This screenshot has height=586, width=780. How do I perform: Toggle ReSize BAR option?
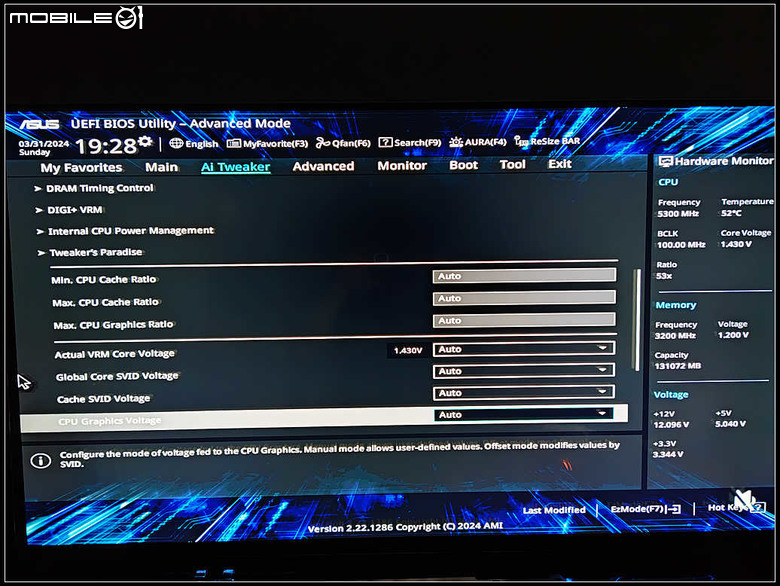click(547, 141)
